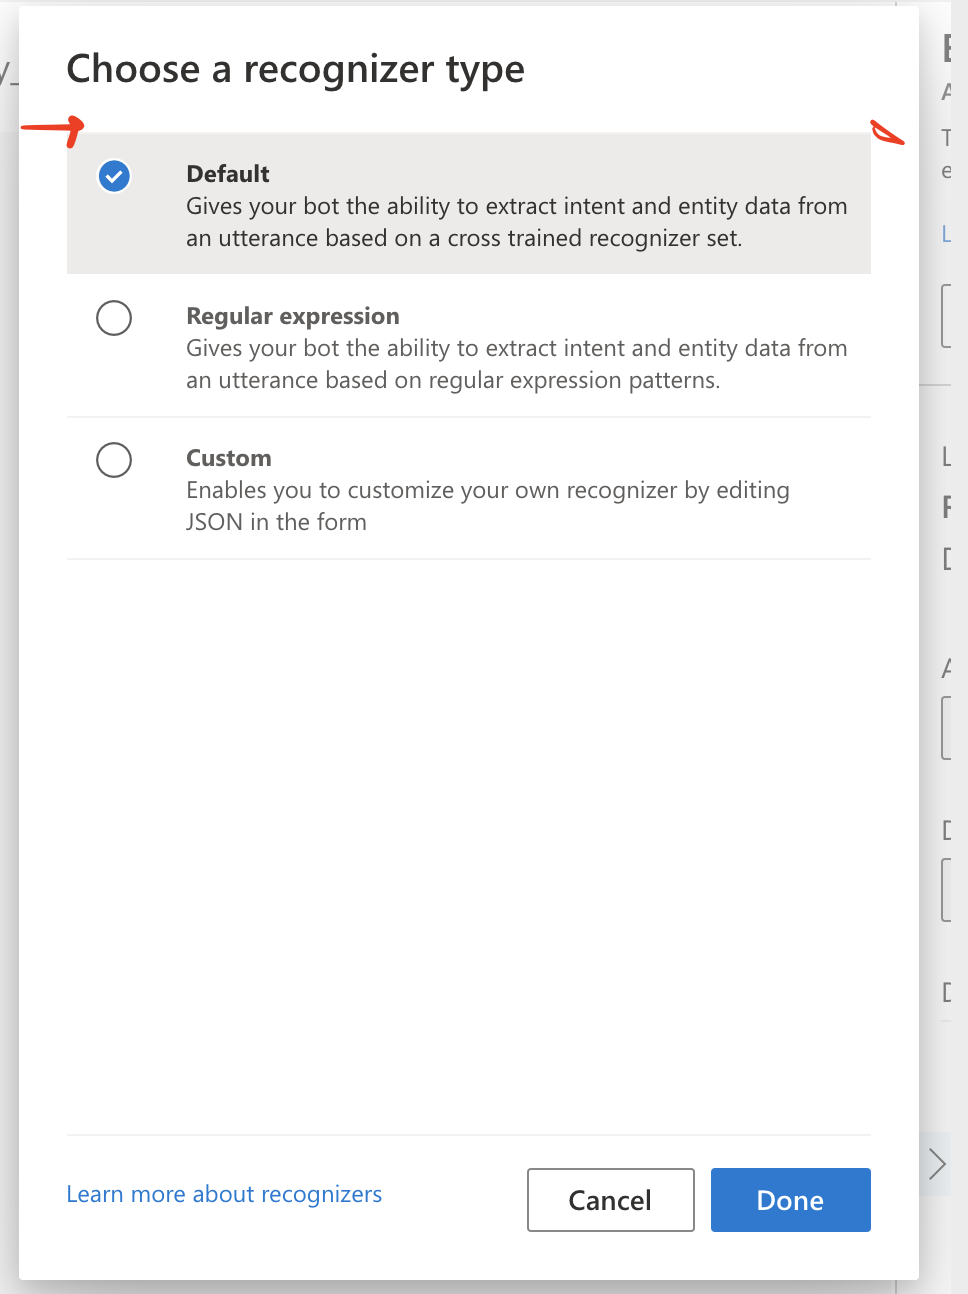Screen dimensions: 968x1294
Task: Click the Default description text about cross trained recognizers
Action: 516,222
